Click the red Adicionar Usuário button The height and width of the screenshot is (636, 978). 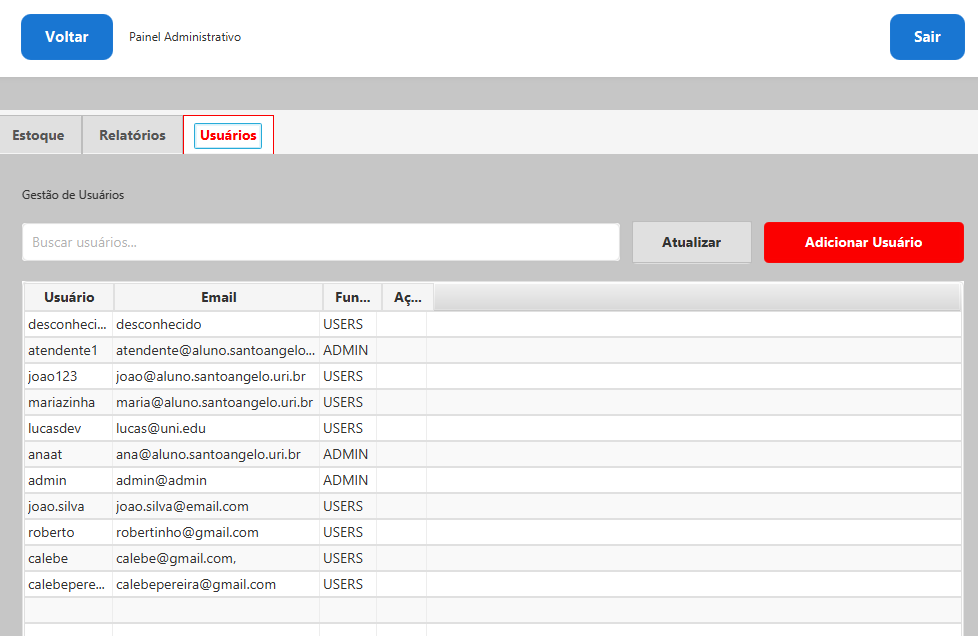pos(863,242)
